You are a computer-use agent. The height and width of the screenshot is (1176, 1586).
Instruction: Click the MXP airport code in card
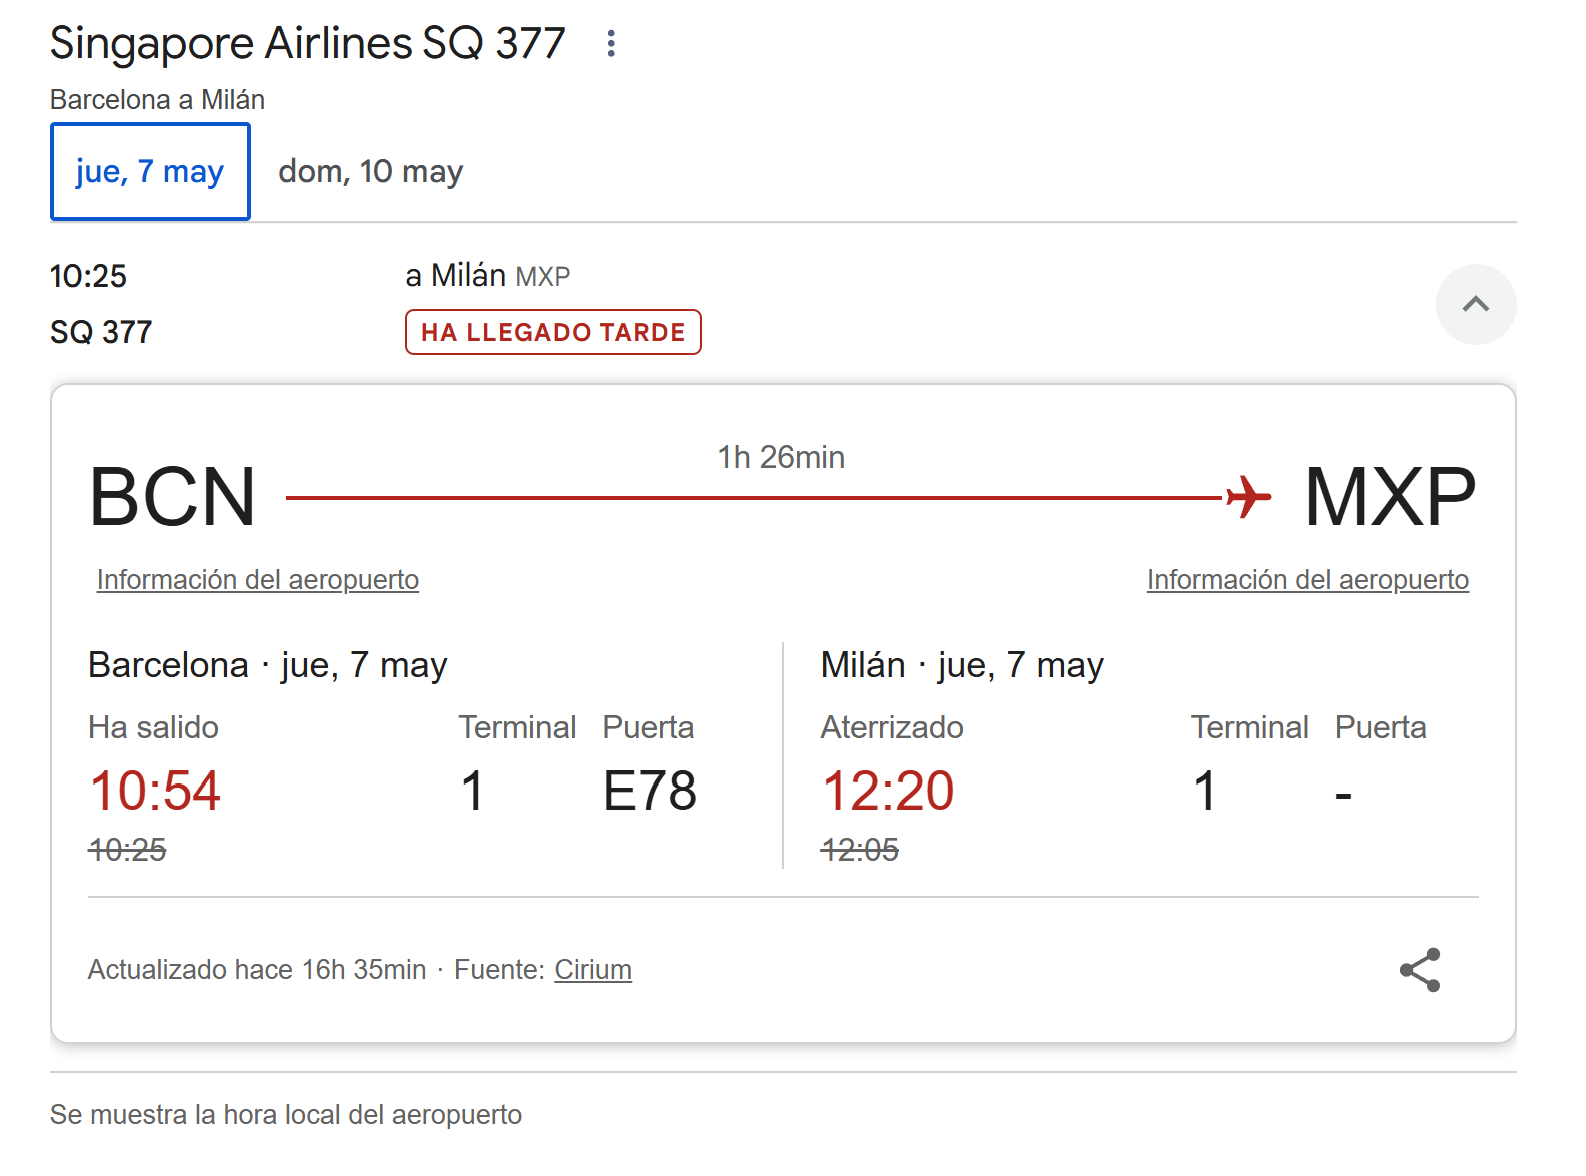click(1390, 497)
